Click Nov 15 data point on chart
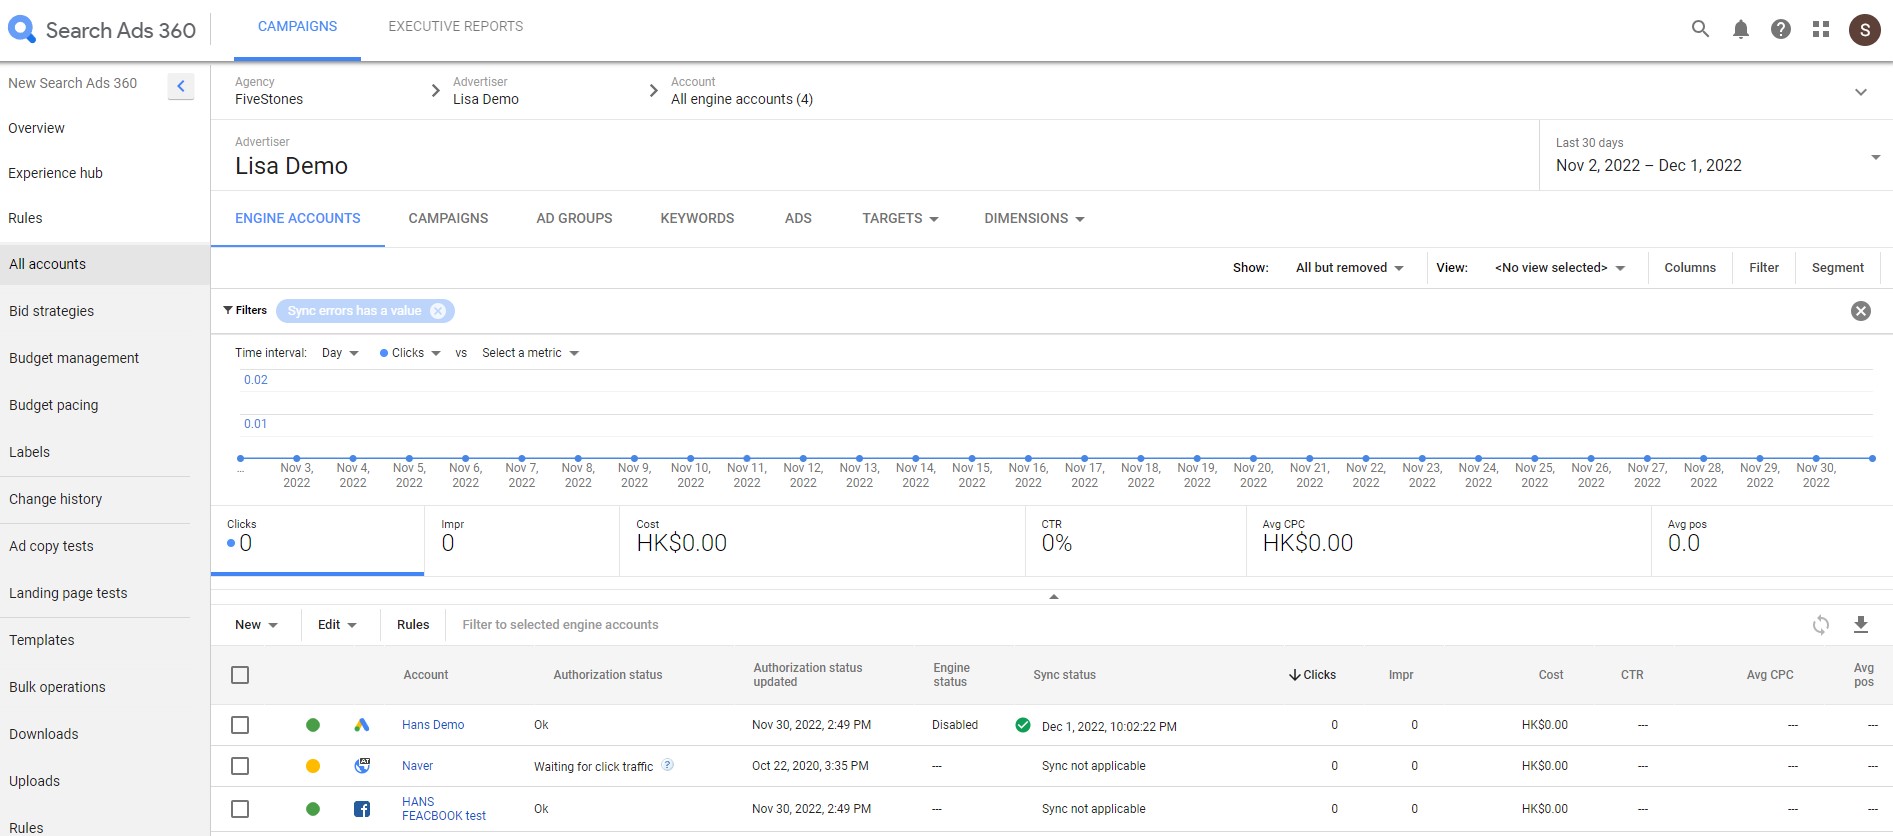The width and height of the screenshot is (1893, 836). click(972, 458)
